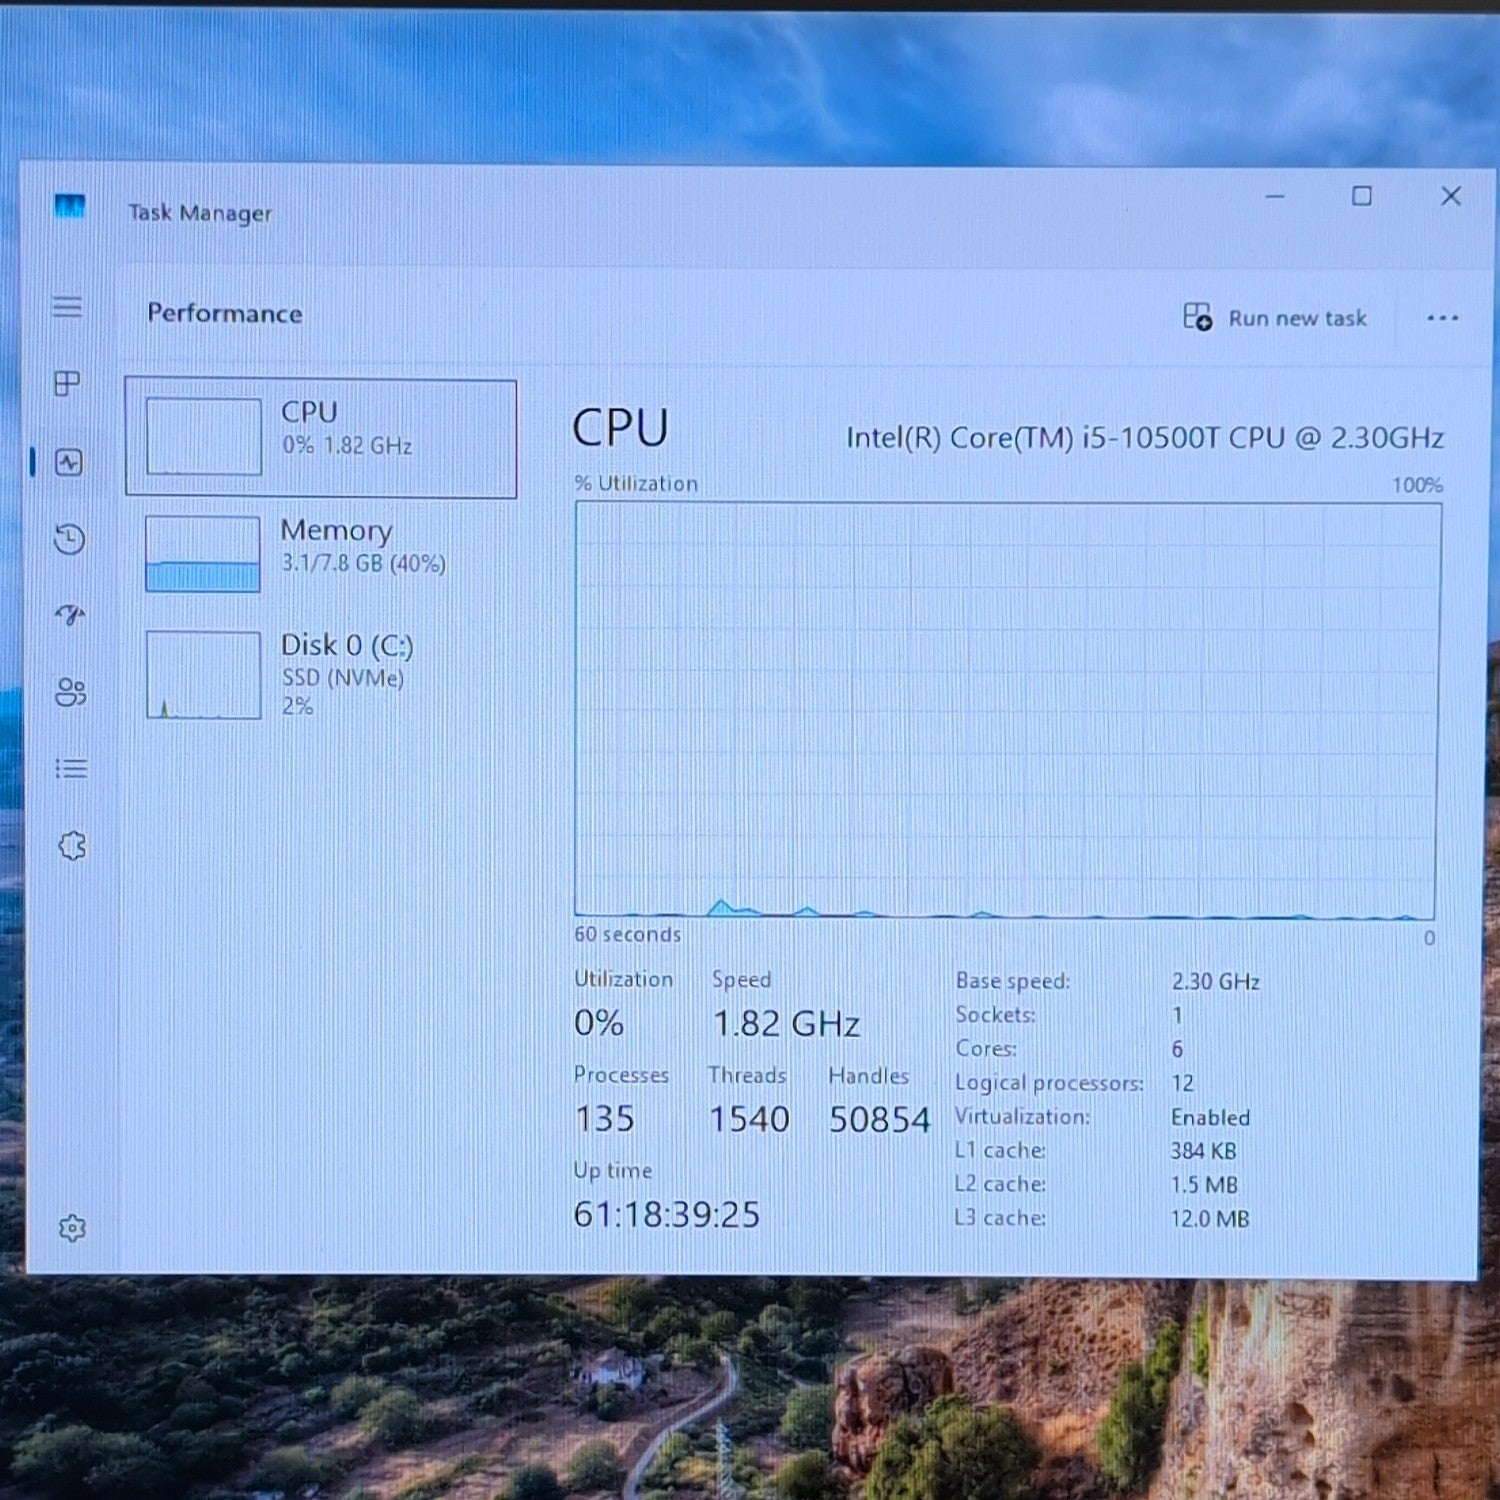
Task: Click Run new task
Action: point(1274,318)
